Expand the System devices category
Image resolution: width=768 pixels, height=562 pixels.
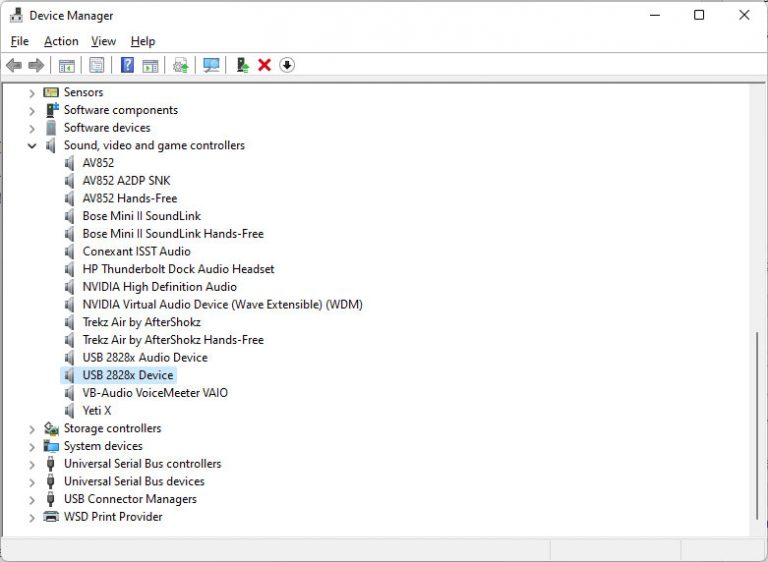pyautogui.click(x=32, y=446)
